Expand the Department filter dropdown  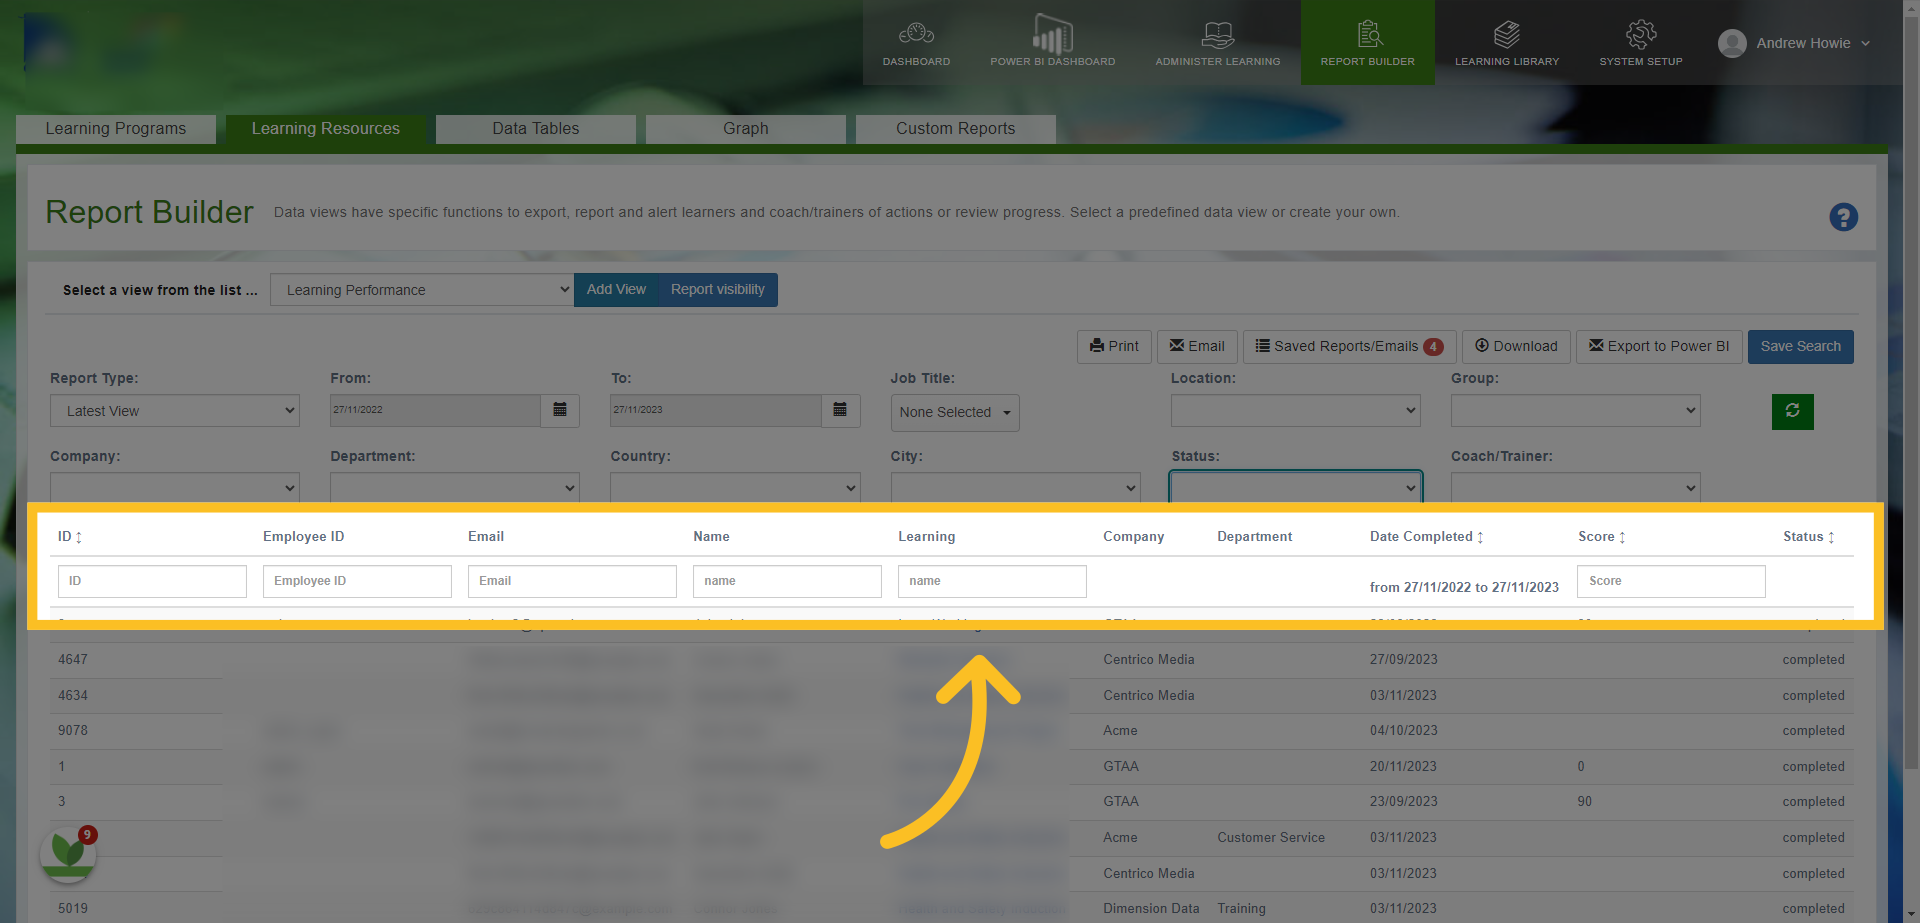point(455,487)
